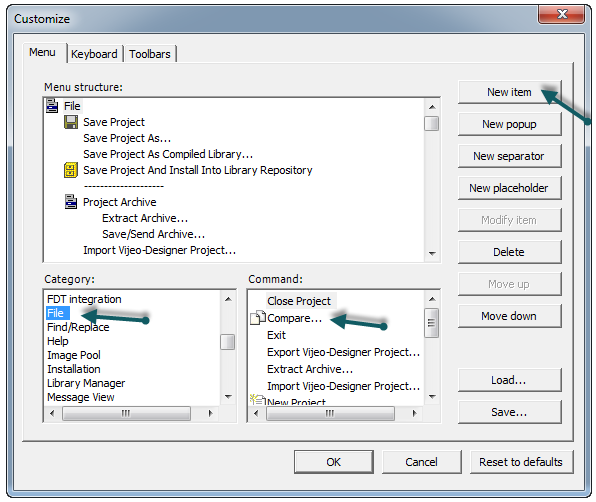
Task: Open the Toolbars tab
Action: pyautogui.click(x=150, y=54)
